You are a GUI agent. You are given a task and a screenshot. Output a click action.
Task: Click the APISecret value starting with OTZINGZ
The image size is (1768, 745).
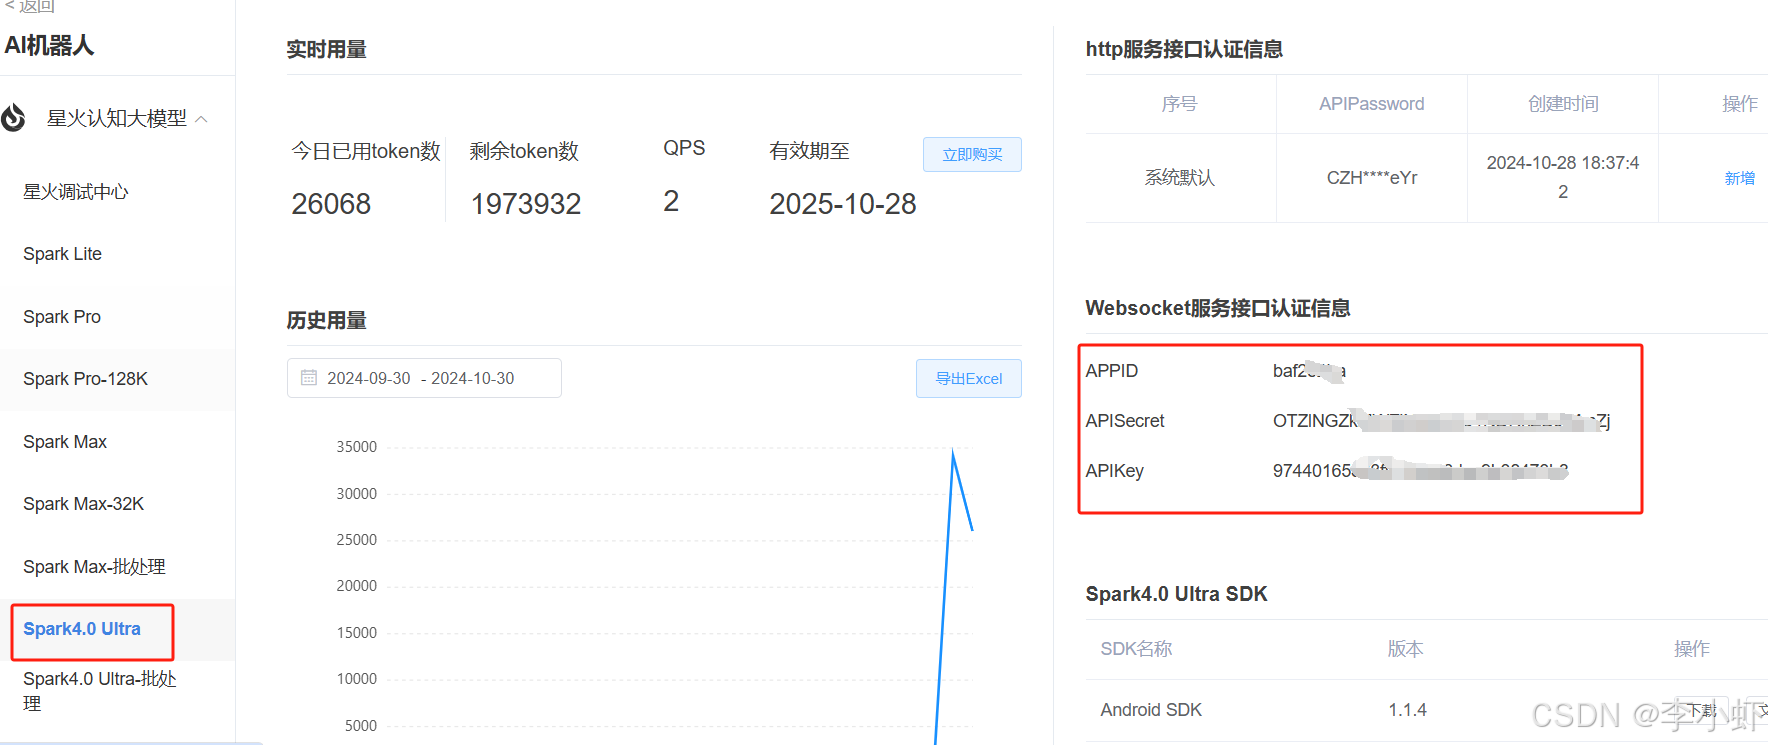click(1441, 421)
